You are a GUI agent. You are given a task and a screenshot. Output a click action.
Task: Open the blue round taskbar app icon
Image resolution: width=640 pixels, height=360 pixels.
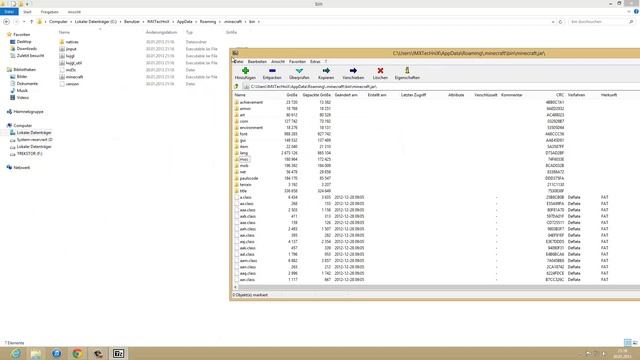point(57,353)
